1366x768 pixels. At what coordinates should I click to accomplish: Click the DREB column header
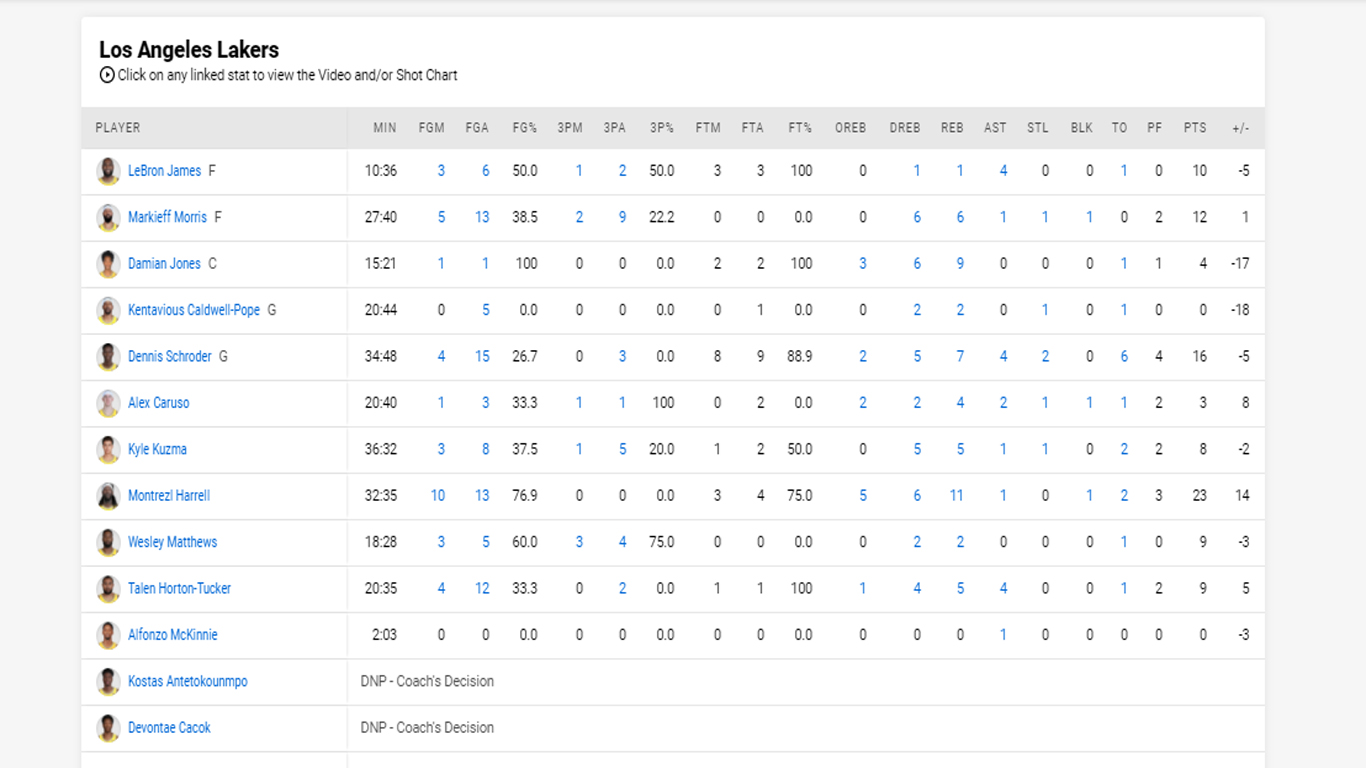pos(905,128)
